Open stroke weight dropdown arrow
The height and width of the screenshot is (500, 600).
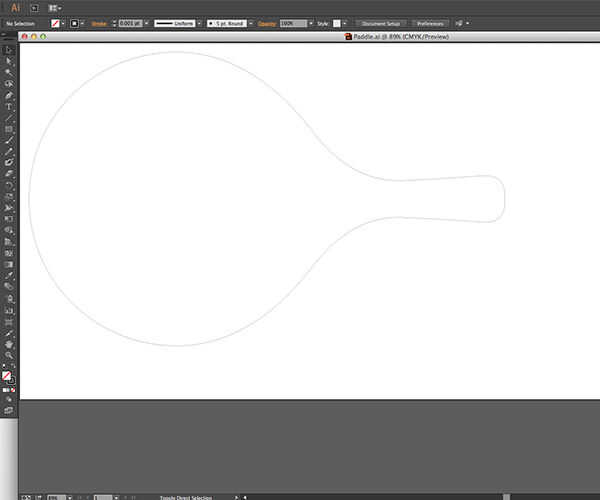(x=147, y=23)
